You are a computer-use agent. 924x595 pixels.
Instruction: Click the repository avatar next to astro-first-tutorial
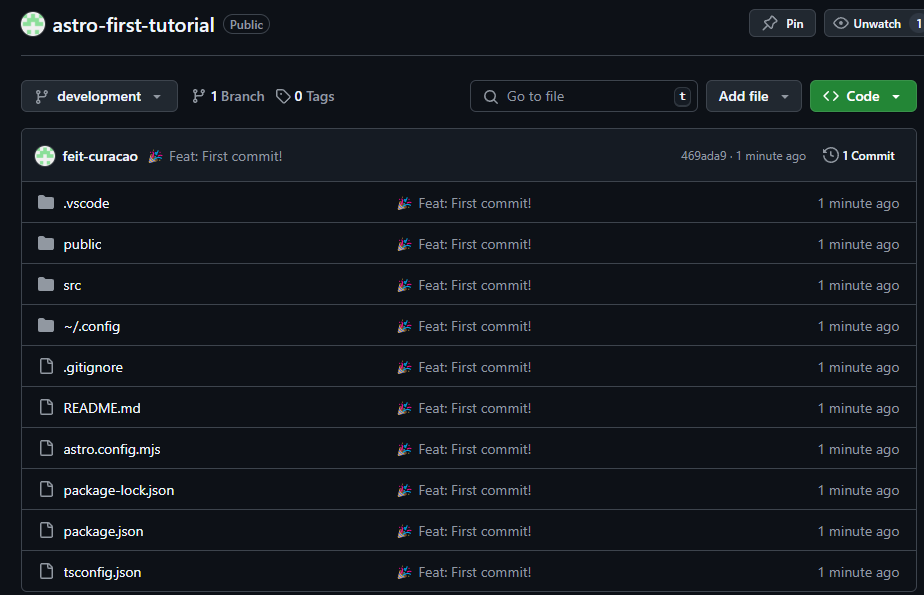point(33,24)
